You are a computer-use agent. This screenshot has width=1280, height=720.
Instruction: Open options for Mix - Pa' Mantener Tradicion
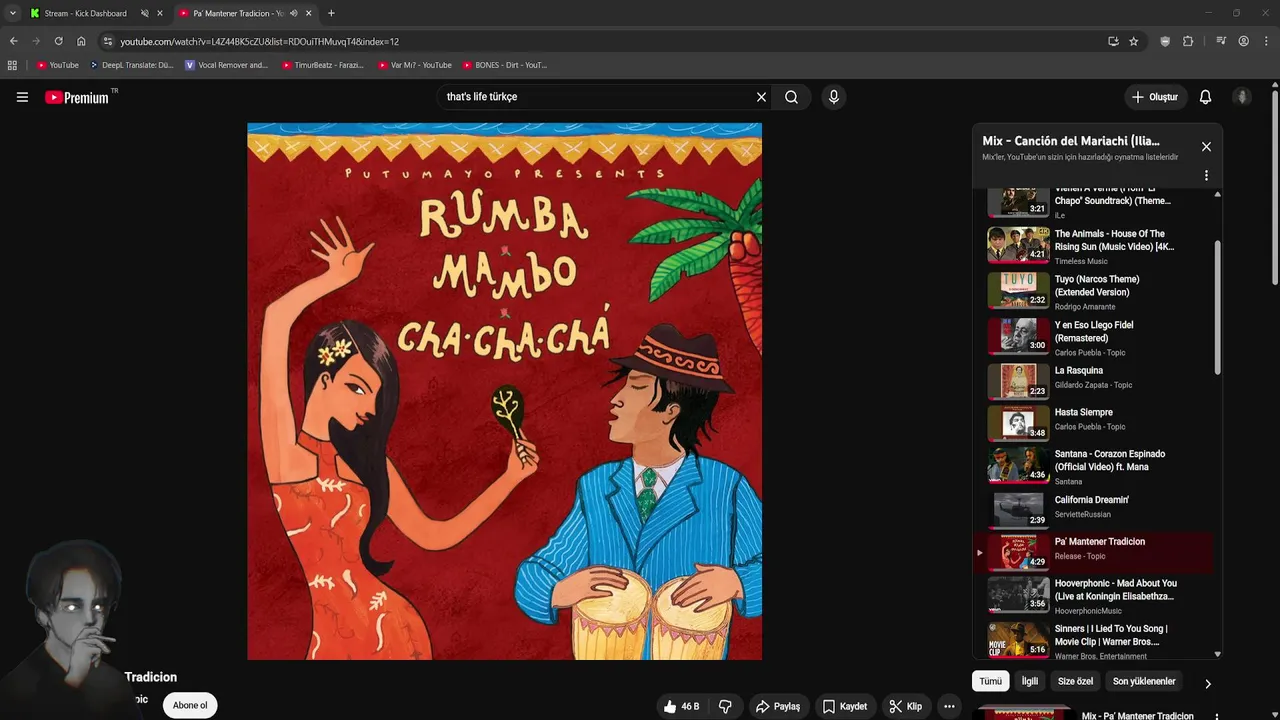(x=1216, y=716)
